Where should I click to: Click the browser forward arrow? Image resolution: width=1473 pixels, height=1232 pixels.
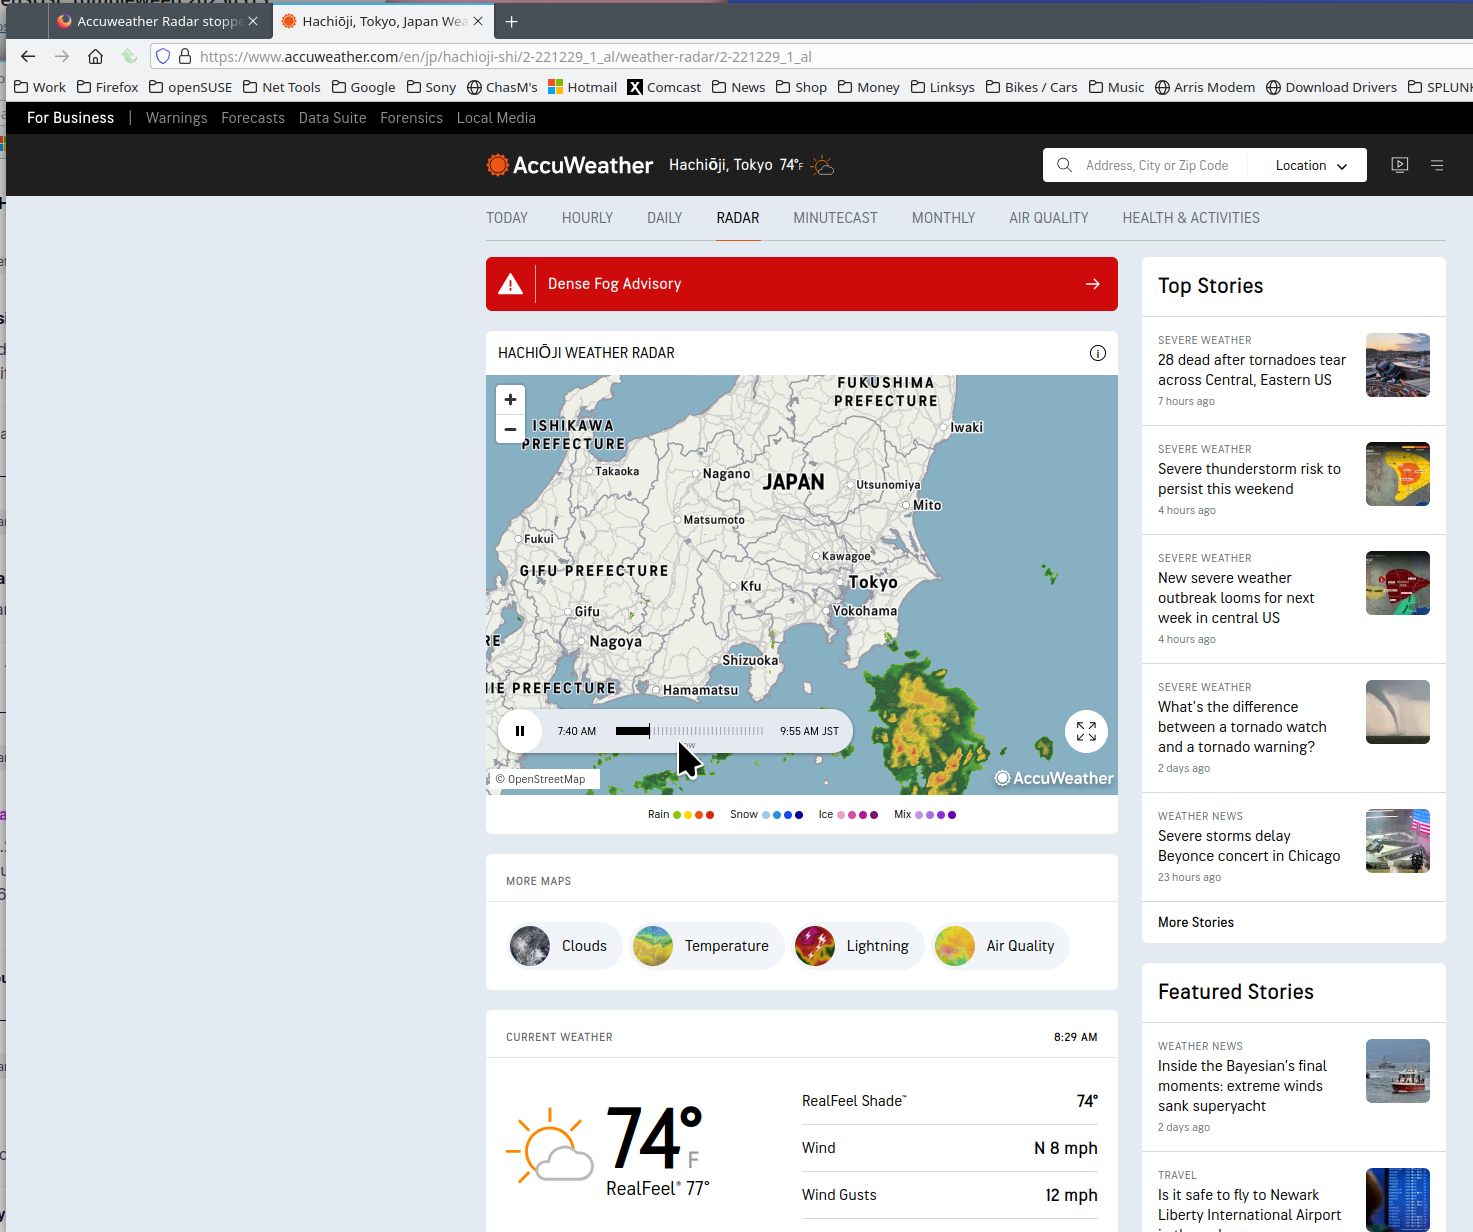[62, 56]
